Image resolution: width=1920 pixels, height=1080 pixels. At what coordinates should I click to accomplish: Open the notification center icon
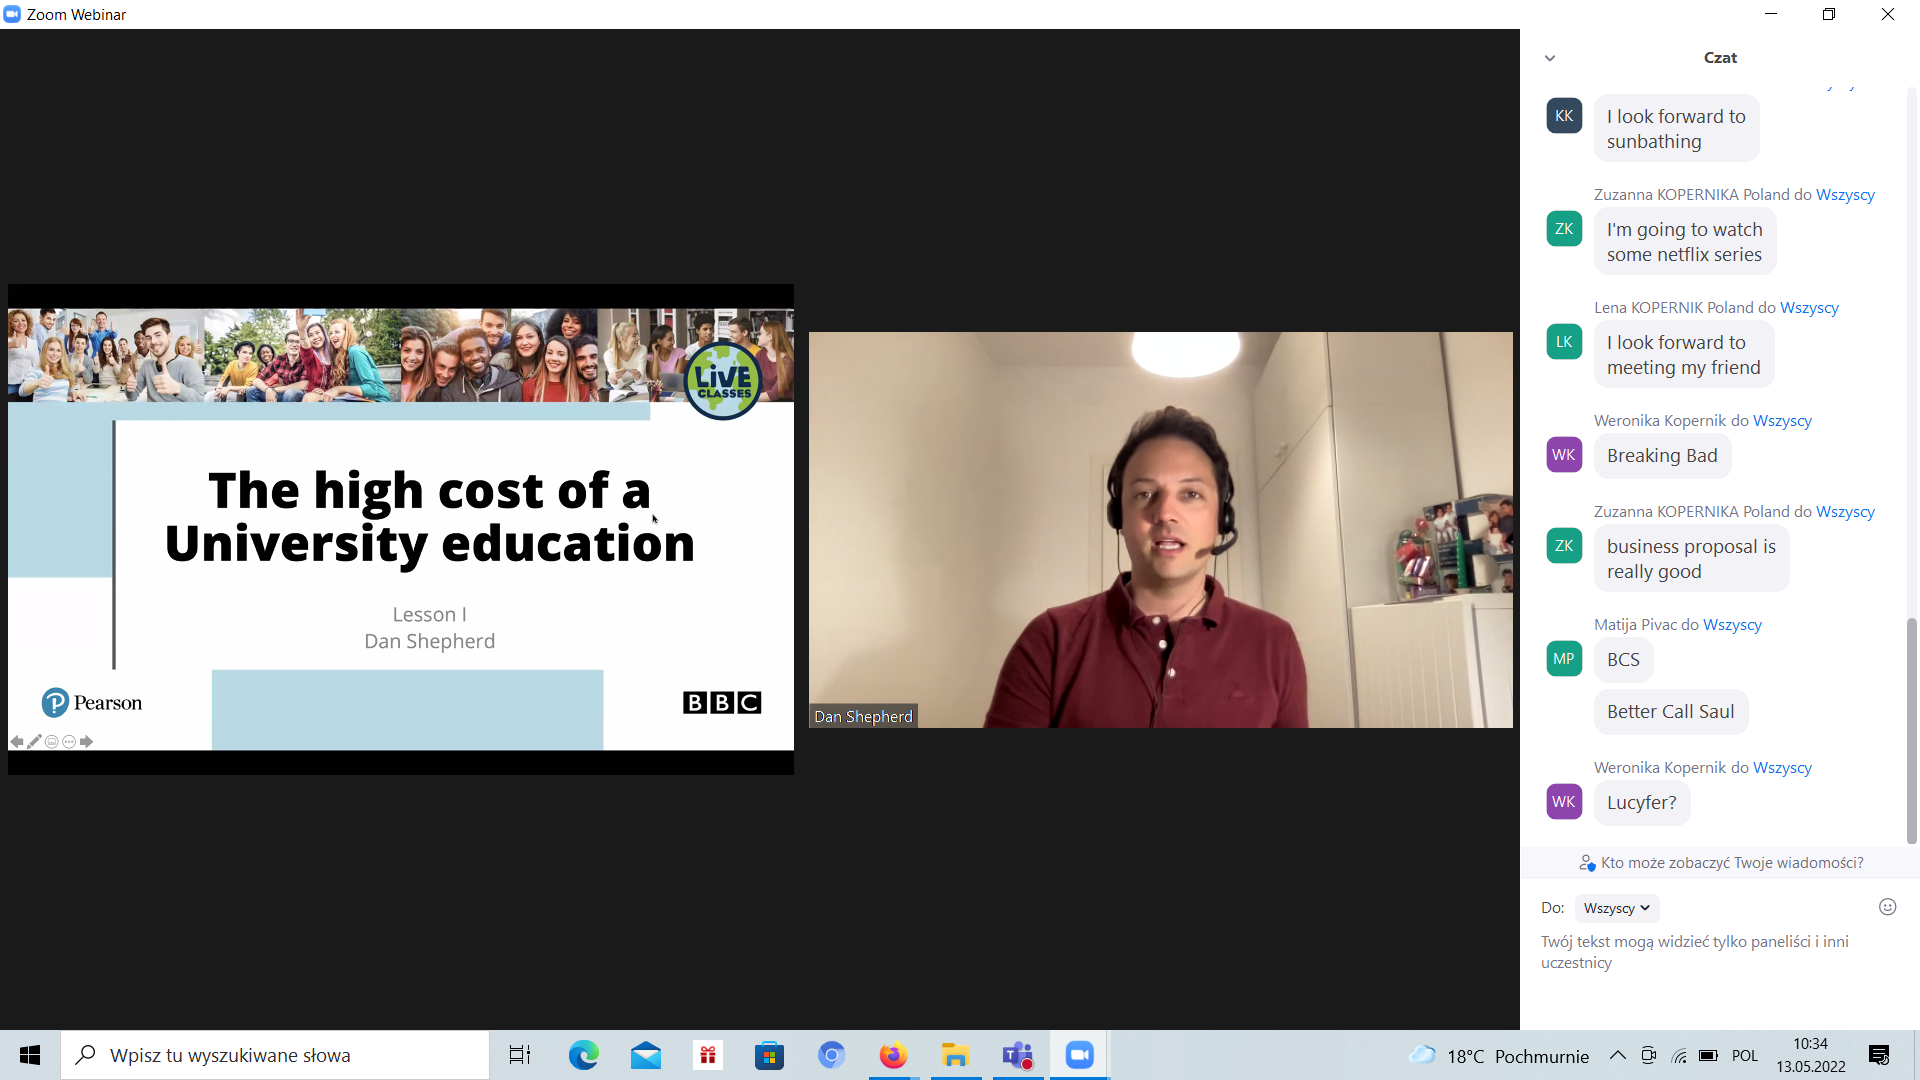[x=1879, y=1055]
